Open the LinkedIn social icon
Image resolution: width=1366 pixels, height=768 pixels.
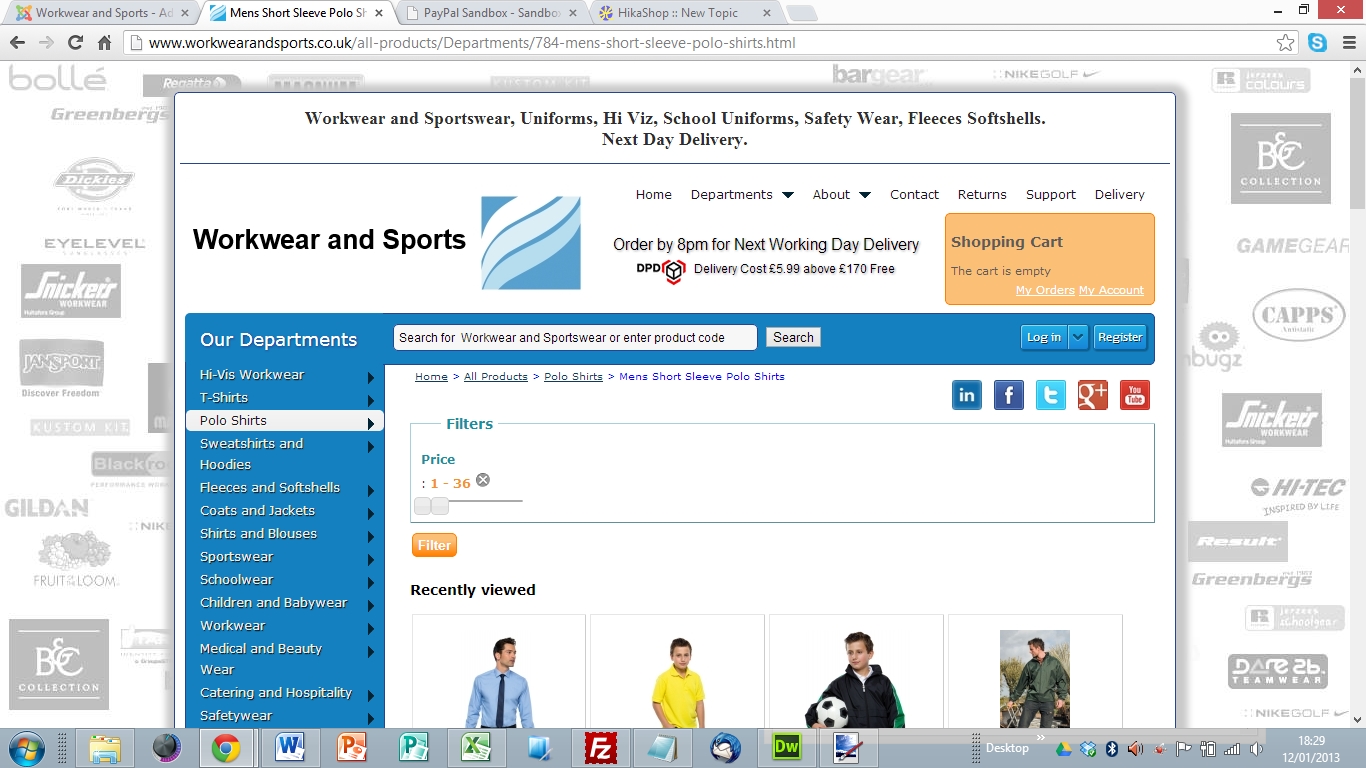(x=967, y=395)
